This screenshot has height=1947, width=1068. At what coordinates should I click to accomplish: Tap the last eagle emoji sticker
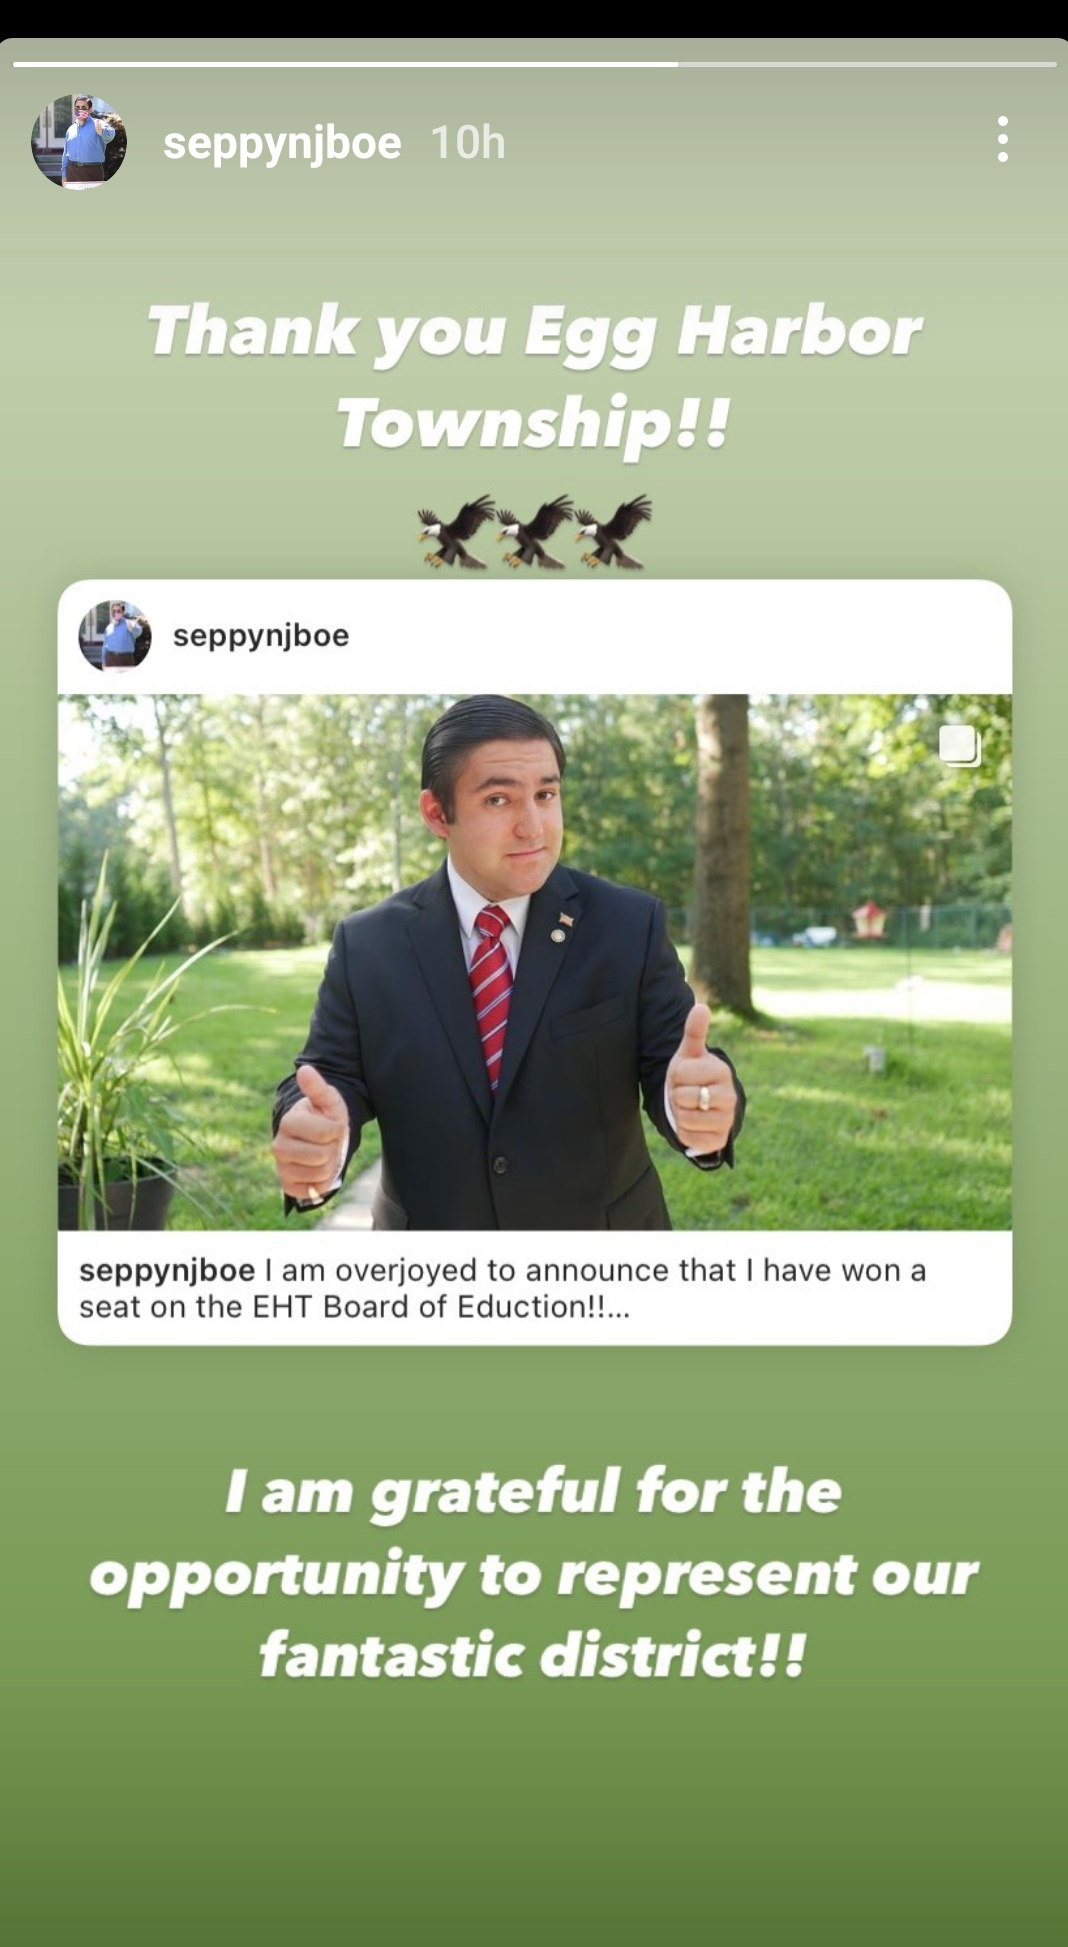pyautogui.click(x=612, y=531)
